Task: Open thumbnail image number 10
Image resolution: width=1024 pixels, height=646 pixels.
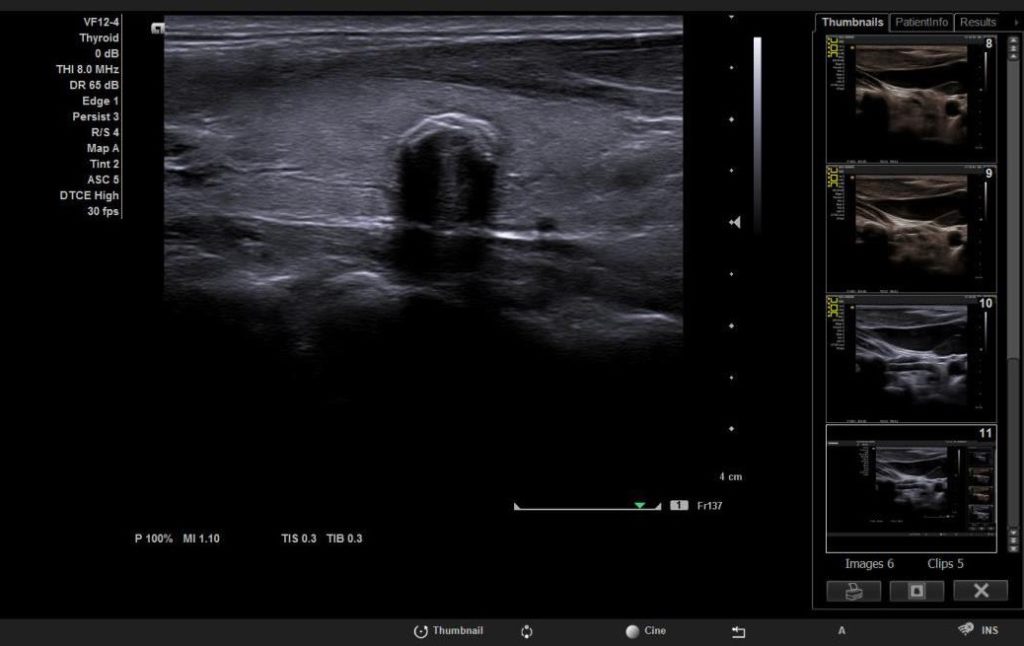Action: [x=911, y=356]
